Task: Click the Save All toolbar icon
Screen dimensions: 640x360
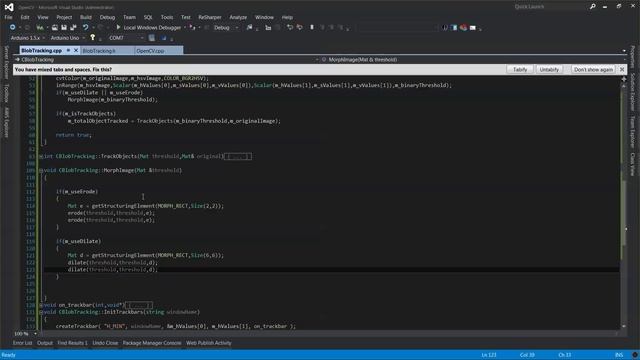Action: (x=73, y=27)
